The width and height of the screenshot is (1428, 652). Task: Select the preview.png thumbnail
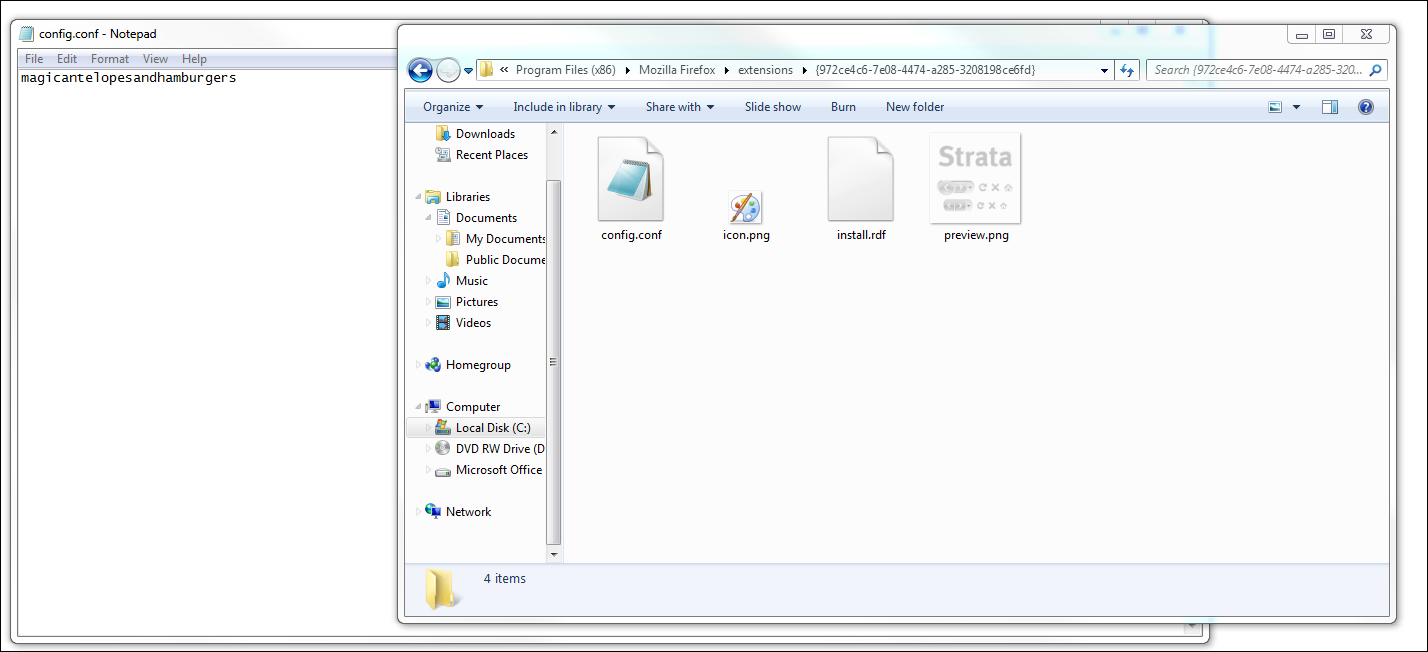coord(975,179)
